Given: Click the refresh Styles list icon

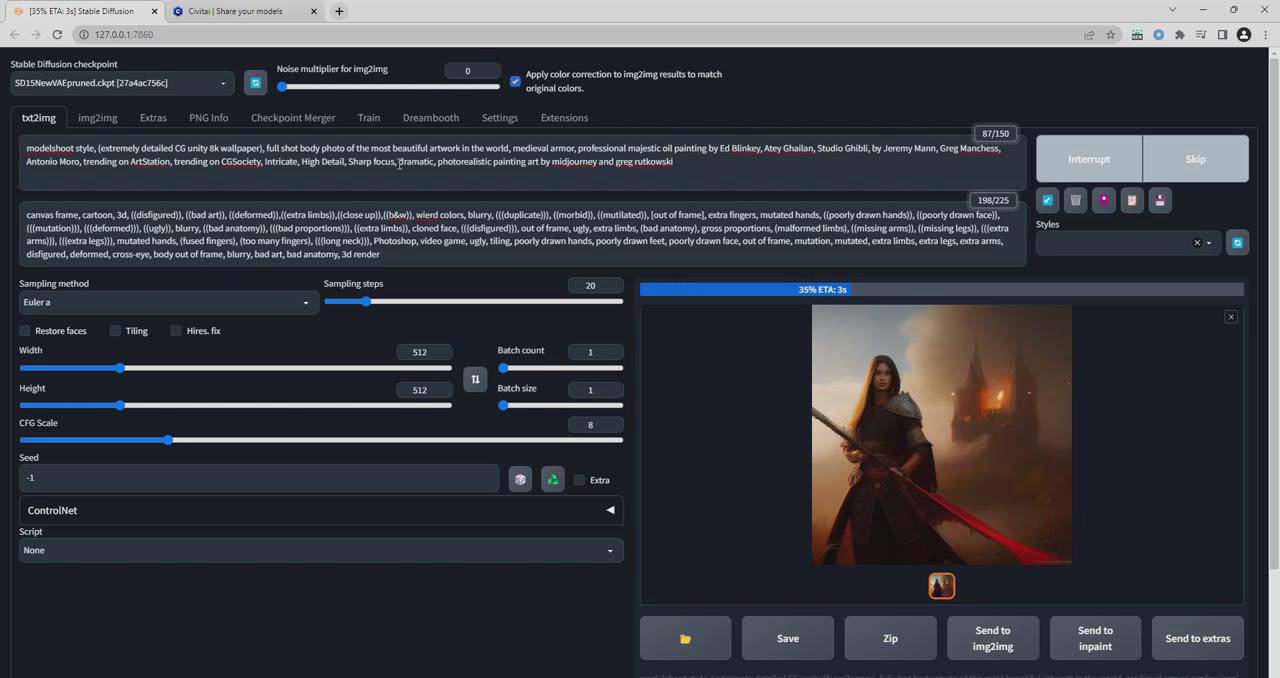Looking at the screenshot, I should point(1237,242).
